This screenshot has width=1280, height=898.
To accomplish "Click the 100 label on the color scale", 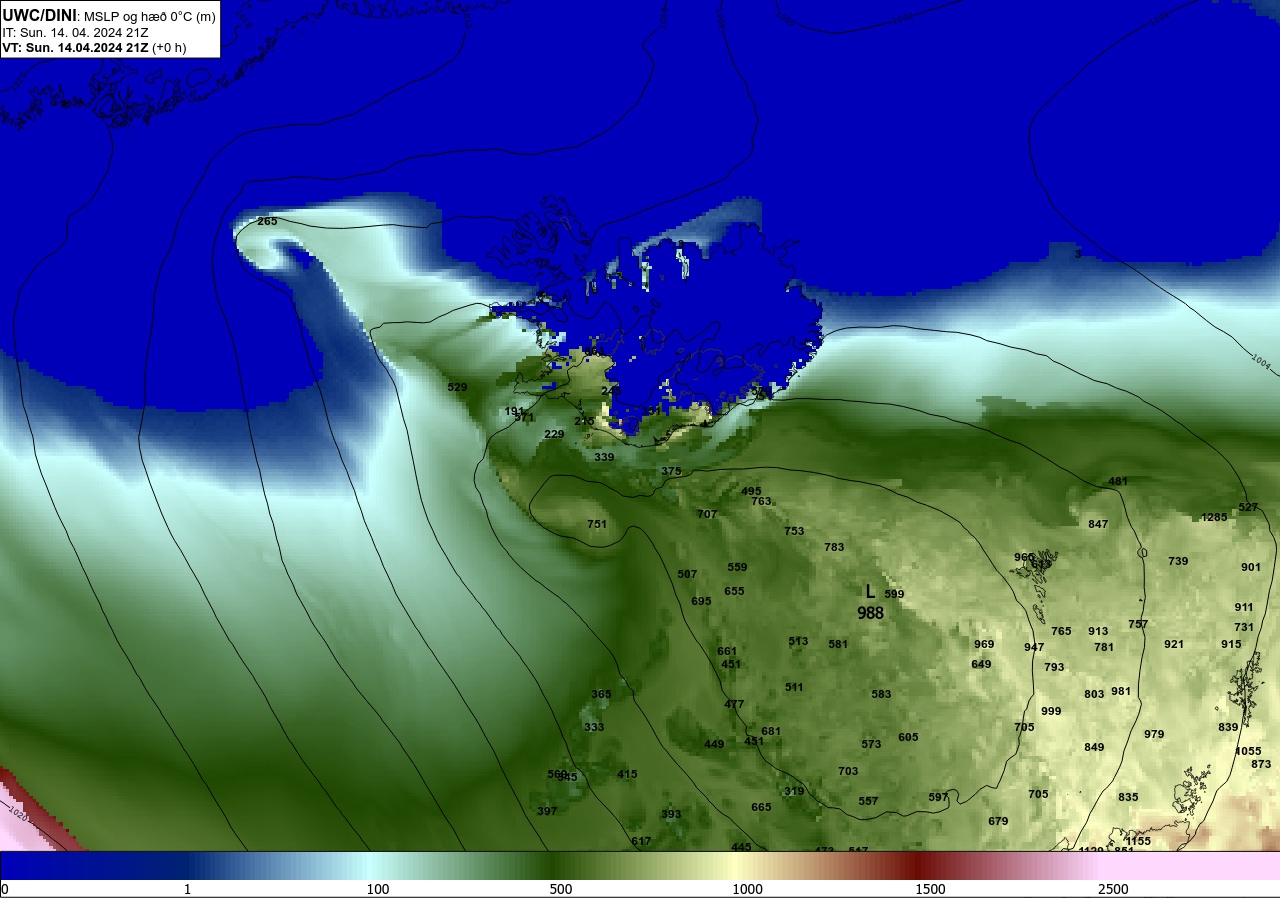I will [377, 889].
